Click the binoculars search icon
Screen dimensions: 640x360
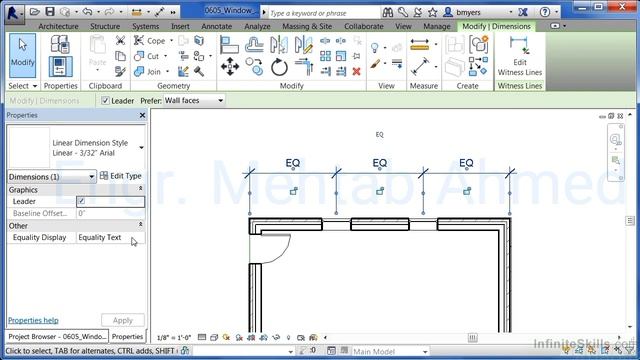[x=387, y=13]
